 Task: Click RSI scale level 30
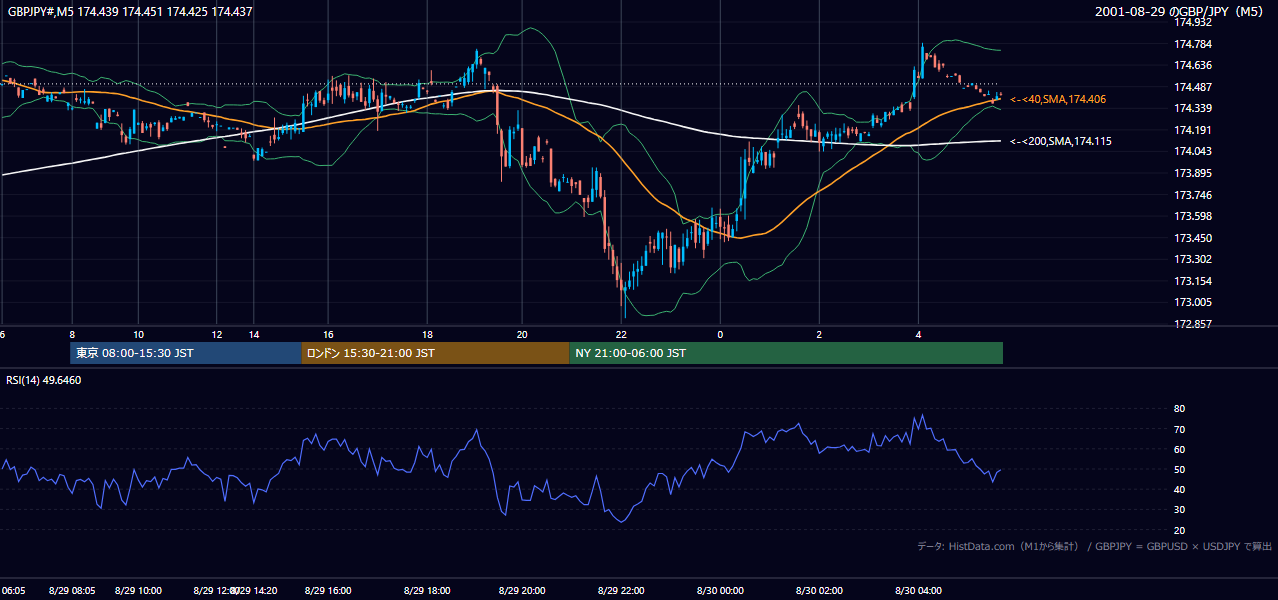[x=1179, y=510]
